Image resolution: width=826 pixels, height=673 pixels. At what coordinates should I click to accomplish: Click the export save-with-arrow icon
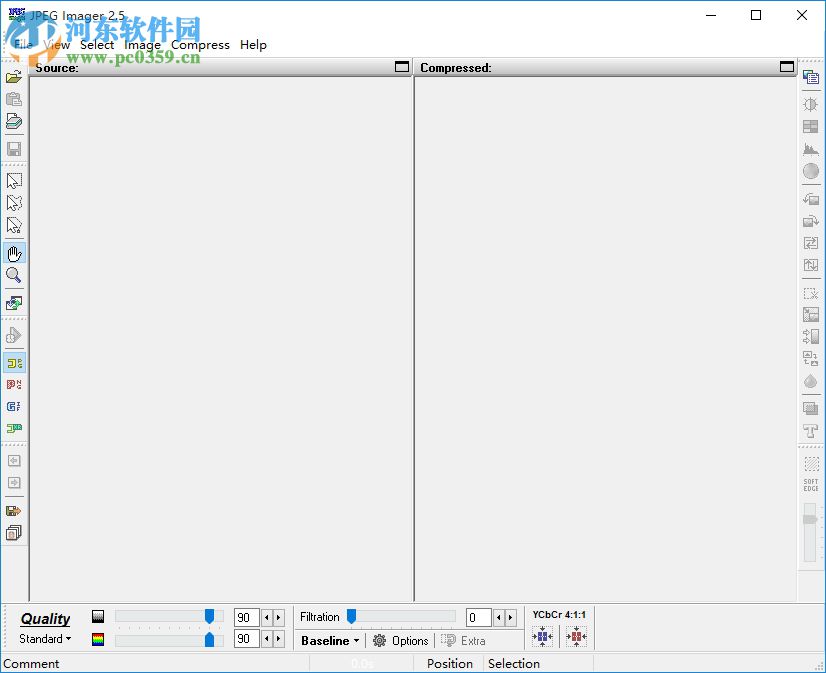tap(14, 511)
